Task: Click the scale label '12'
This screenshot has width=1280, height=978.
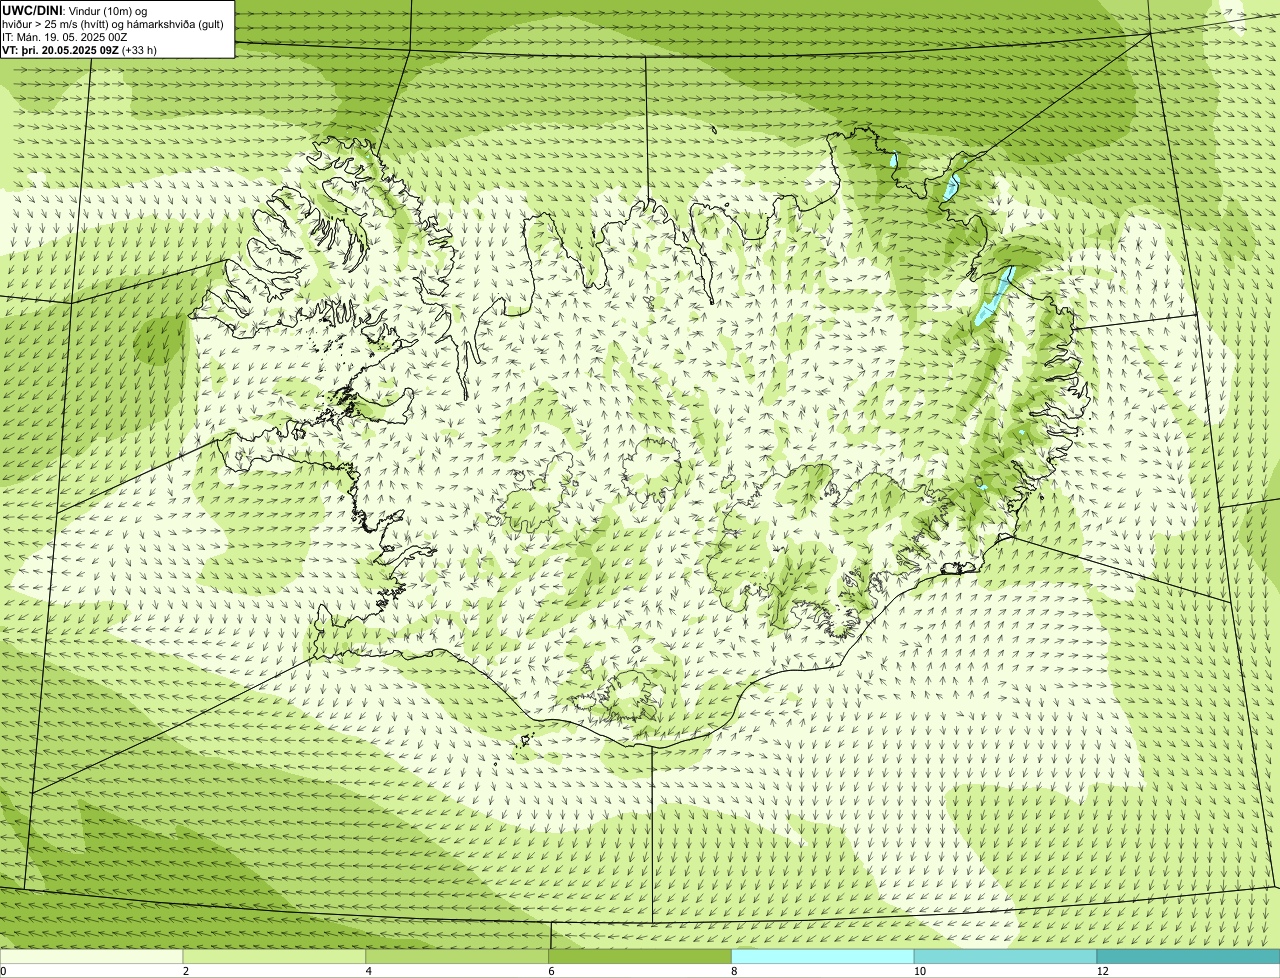Action: (1101, 971)
